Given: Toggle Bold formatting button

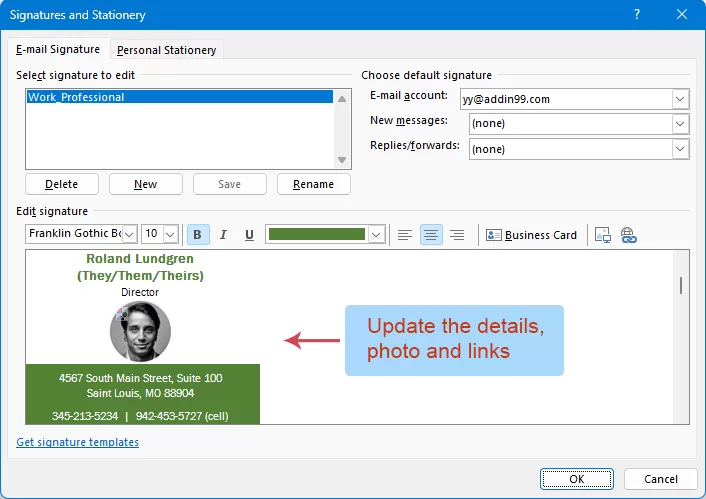Looking at the screenshot, I should tap(197, 235).
